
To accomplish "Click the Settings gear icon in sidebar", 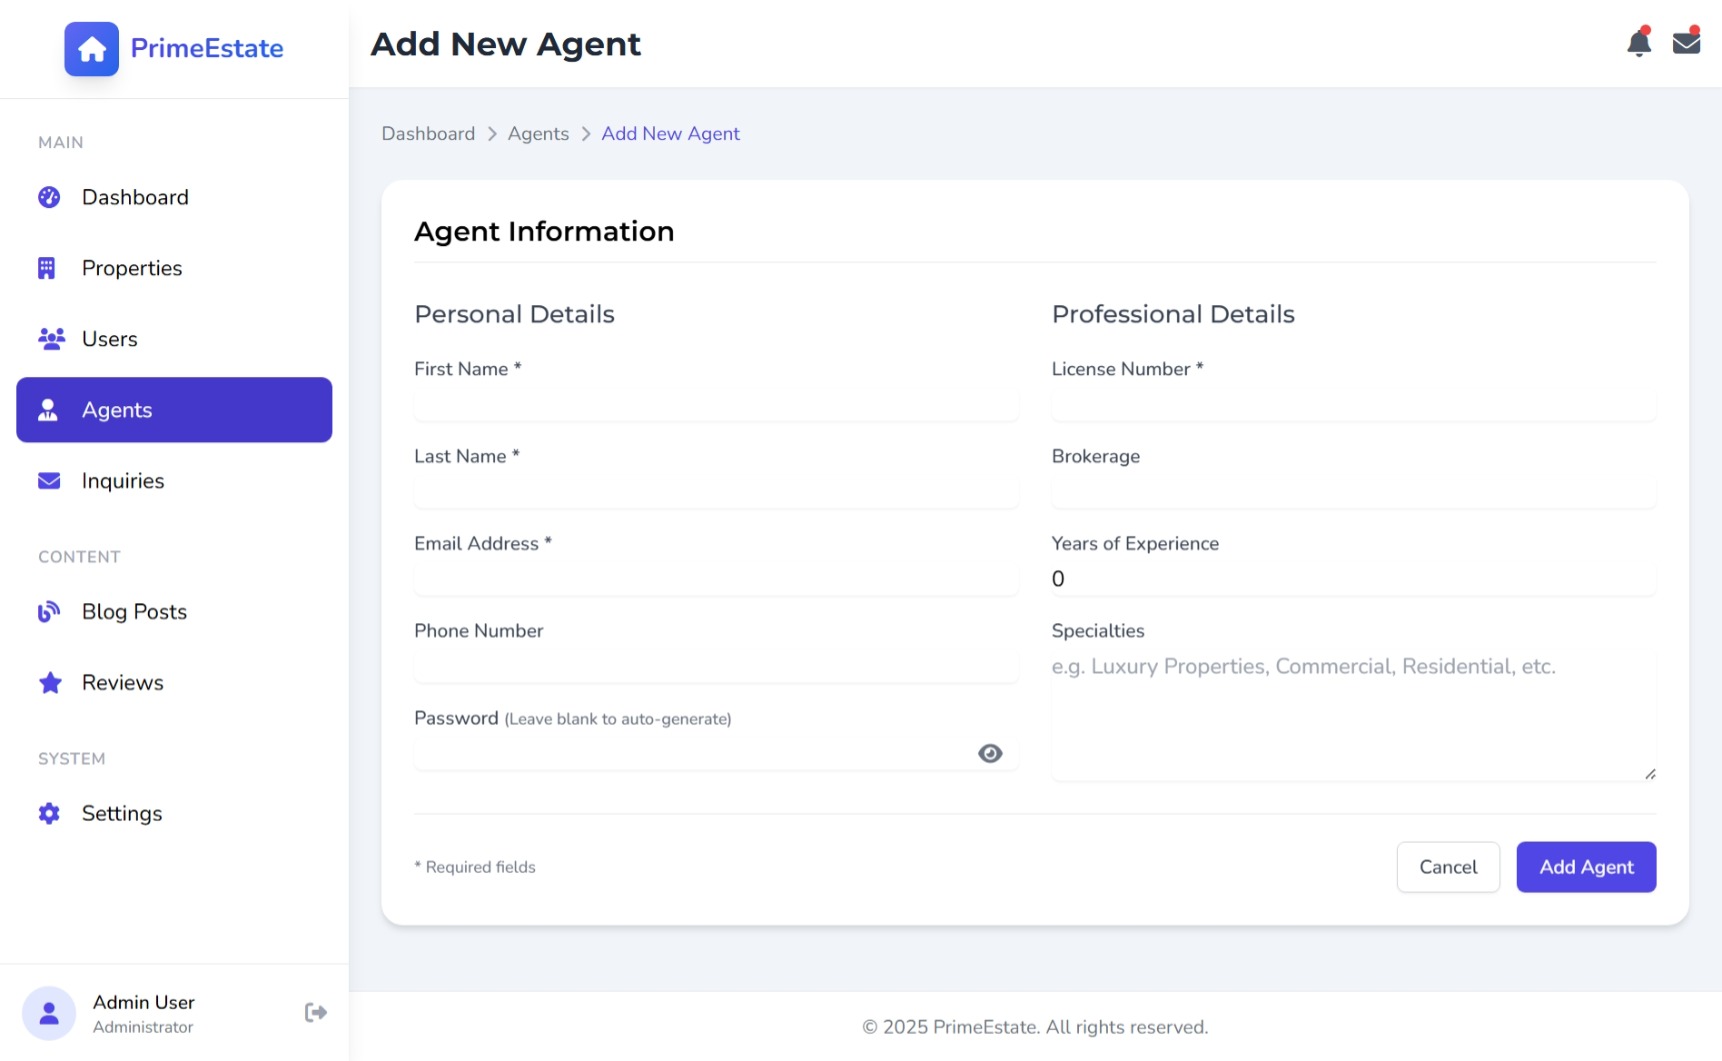I will point(49,813).
